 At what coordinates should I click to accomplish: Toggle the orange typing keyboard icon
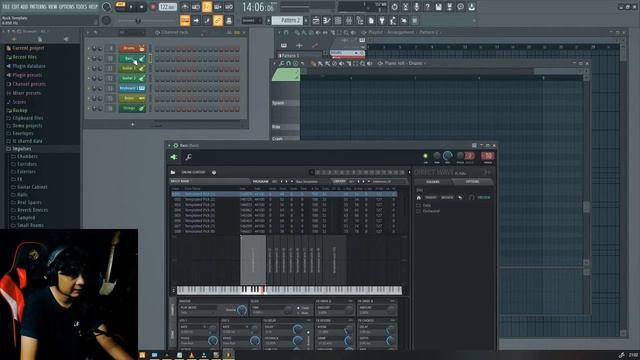click(x=185, y=20)
